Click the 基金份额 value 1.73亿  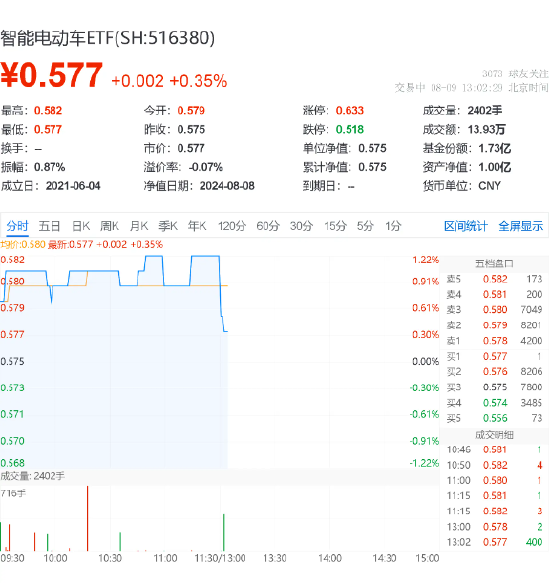coord(494,148)
